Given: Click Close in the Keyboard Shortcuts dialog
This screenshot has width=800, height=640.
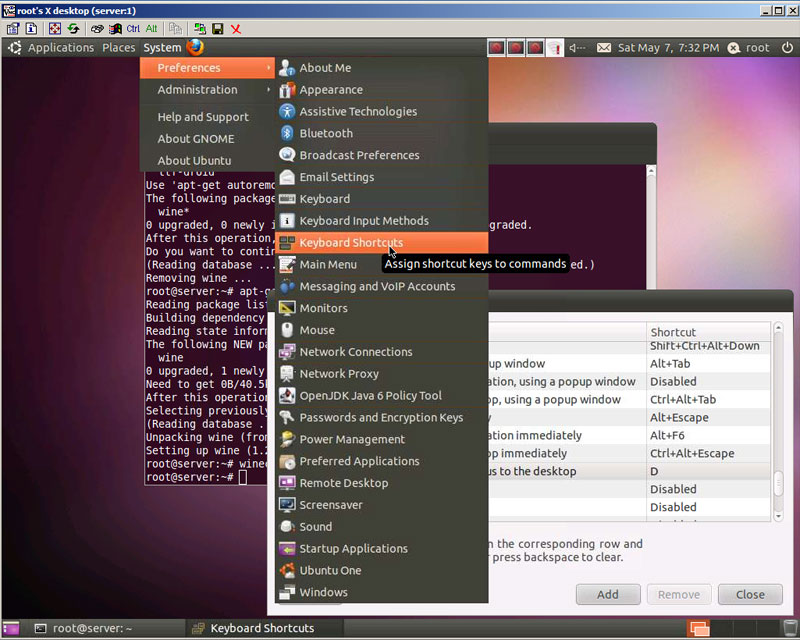Looking at the screenshot, I should coord(750,594).
